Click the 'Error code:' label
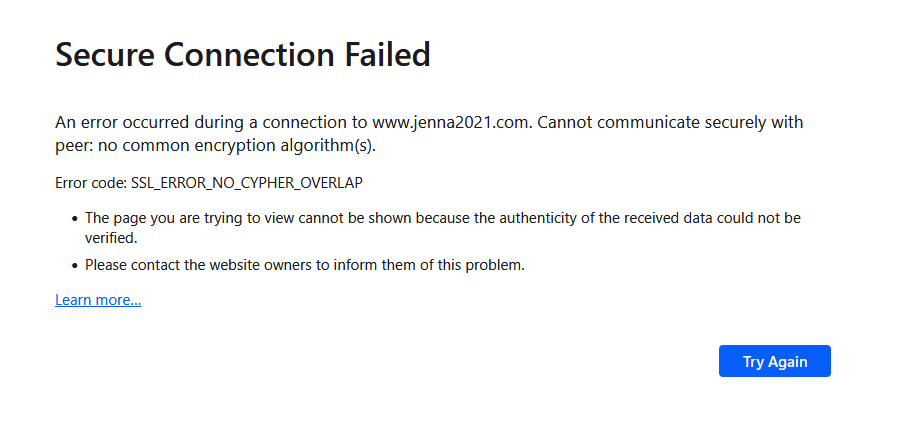This screenshot has width=897, height=435. click(91, 184)
